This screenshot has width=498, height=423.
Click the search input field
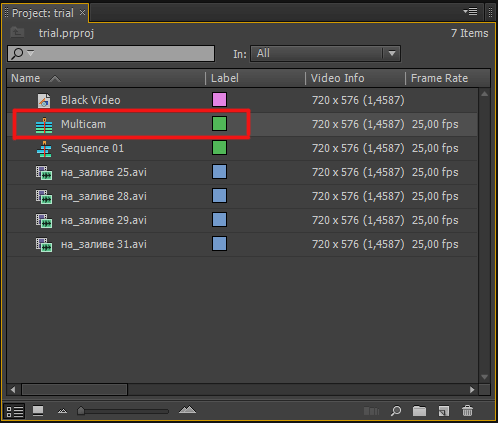tap(111, 53)
